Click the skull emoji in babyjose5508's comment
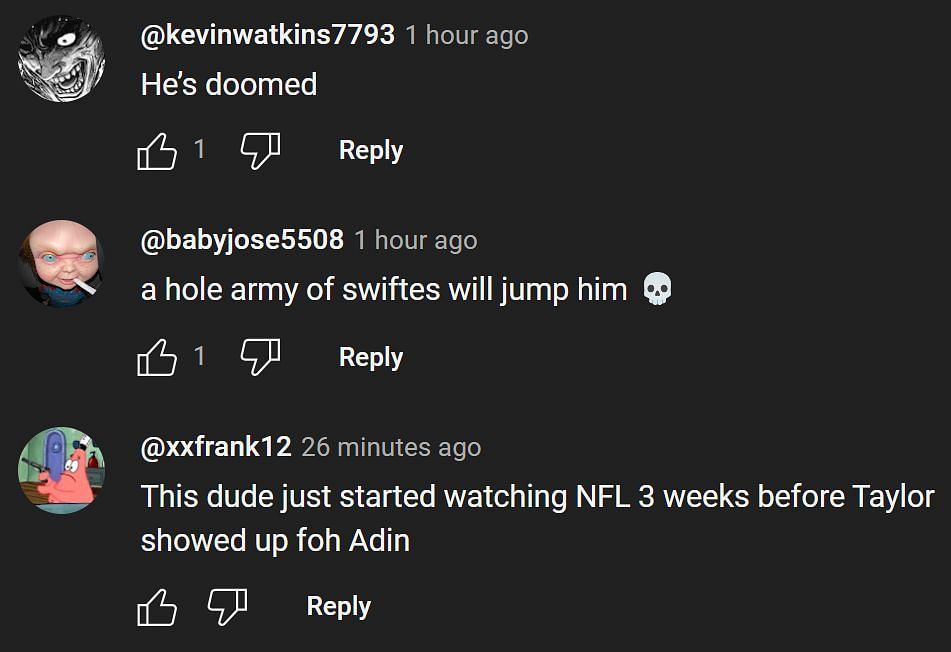Image resolution: width=951 pixels, height=652 pixels. pos(656,290)
